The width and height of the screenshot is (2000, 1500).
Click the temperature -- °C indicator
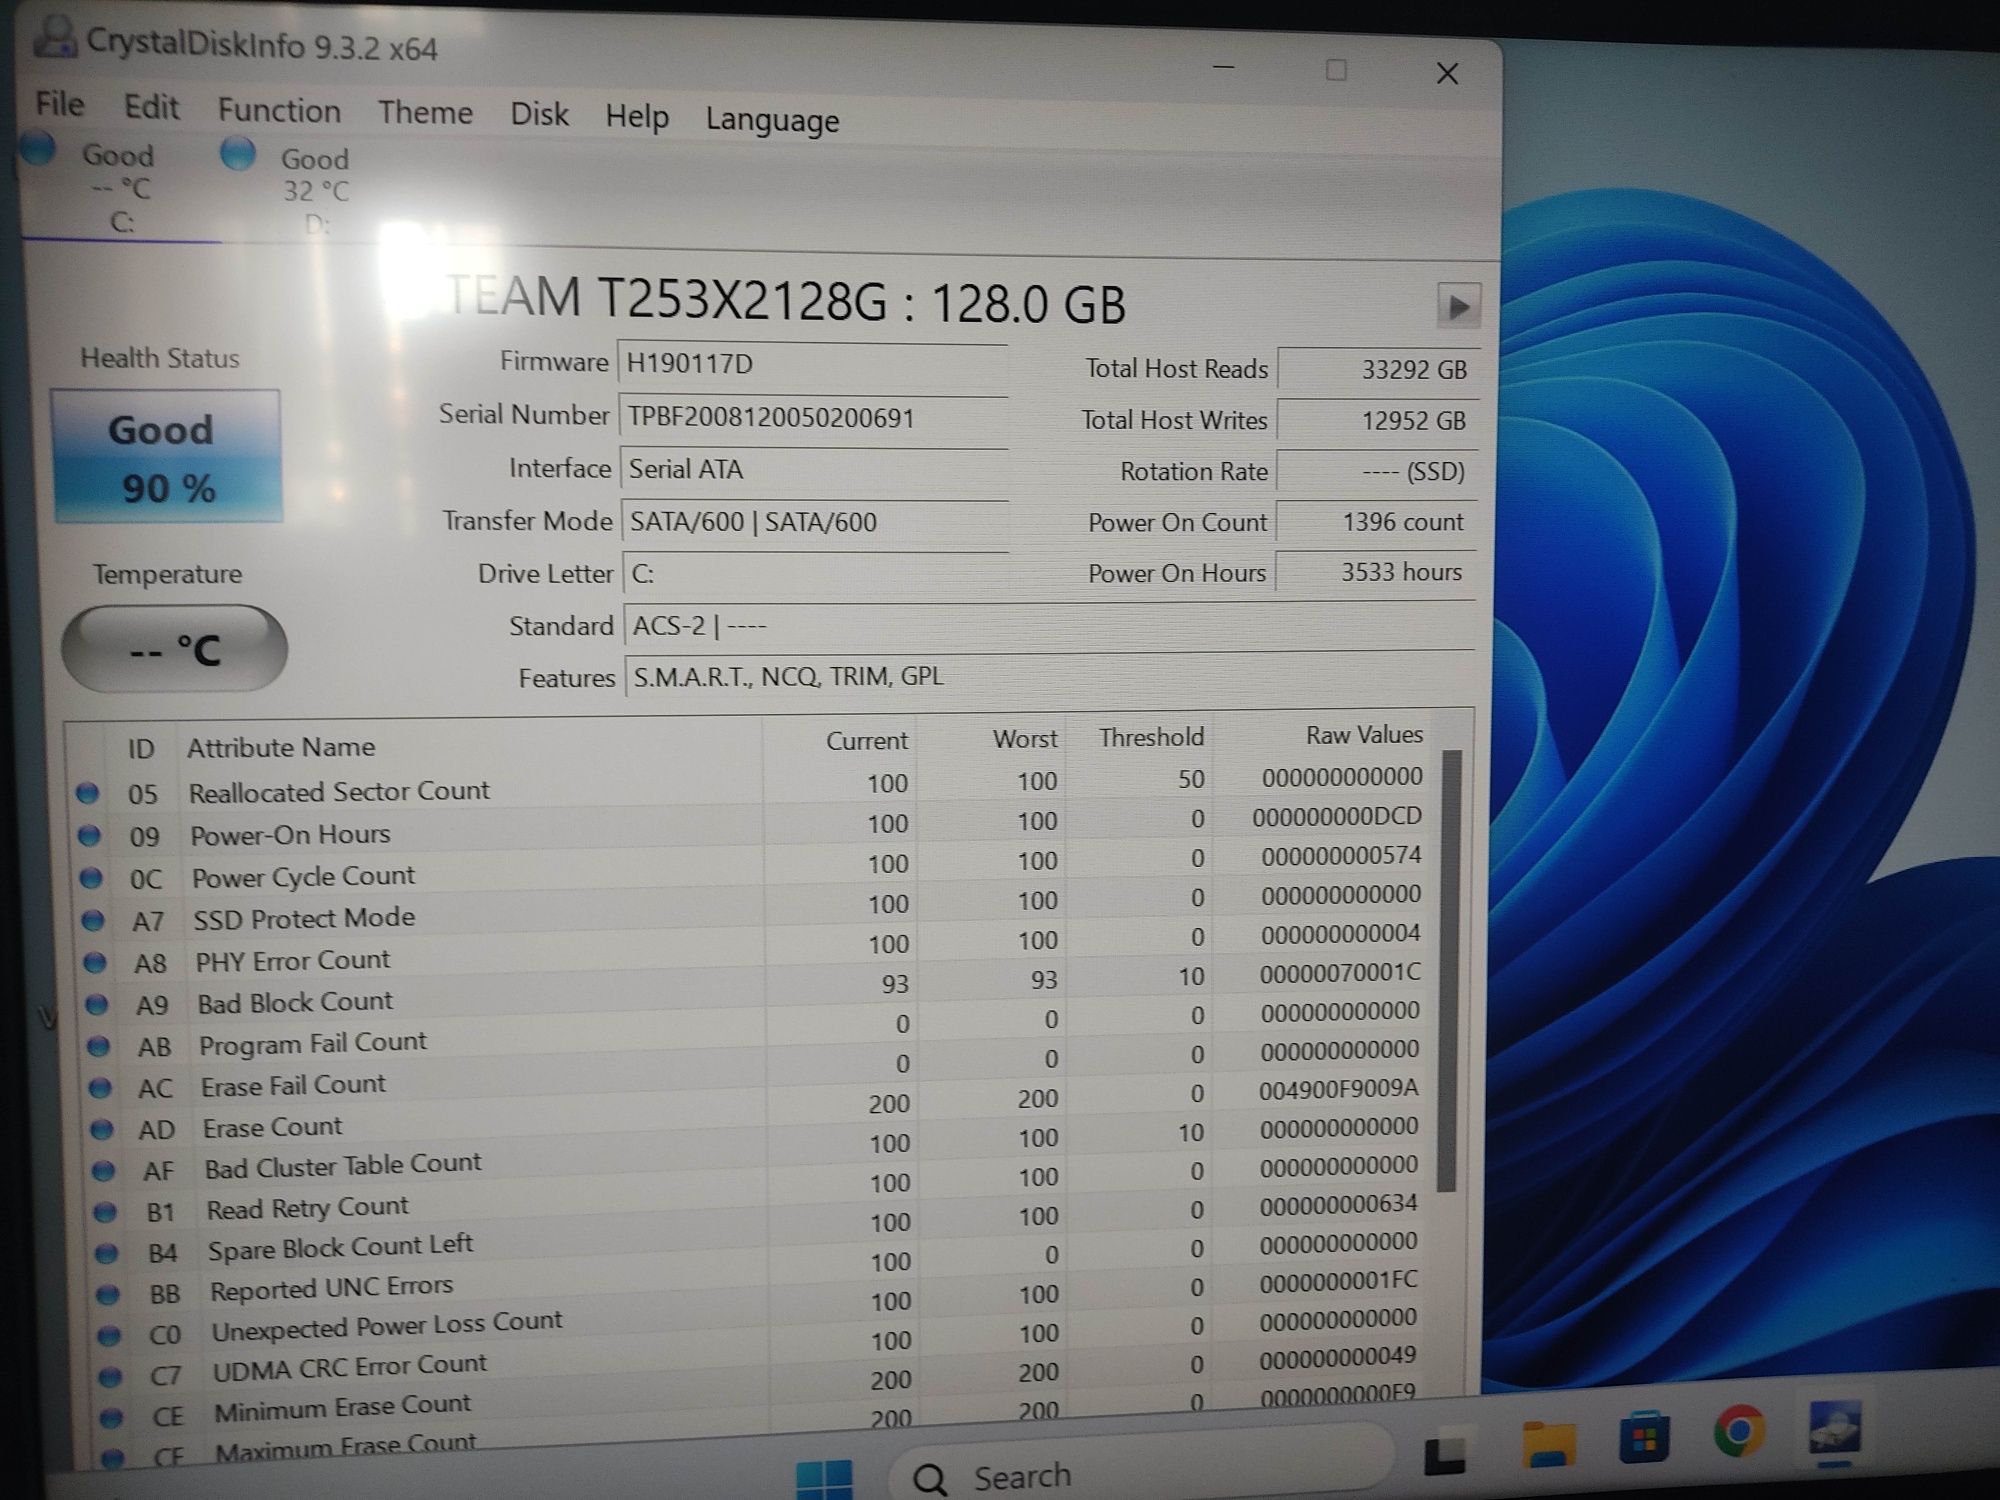point(174,649)
